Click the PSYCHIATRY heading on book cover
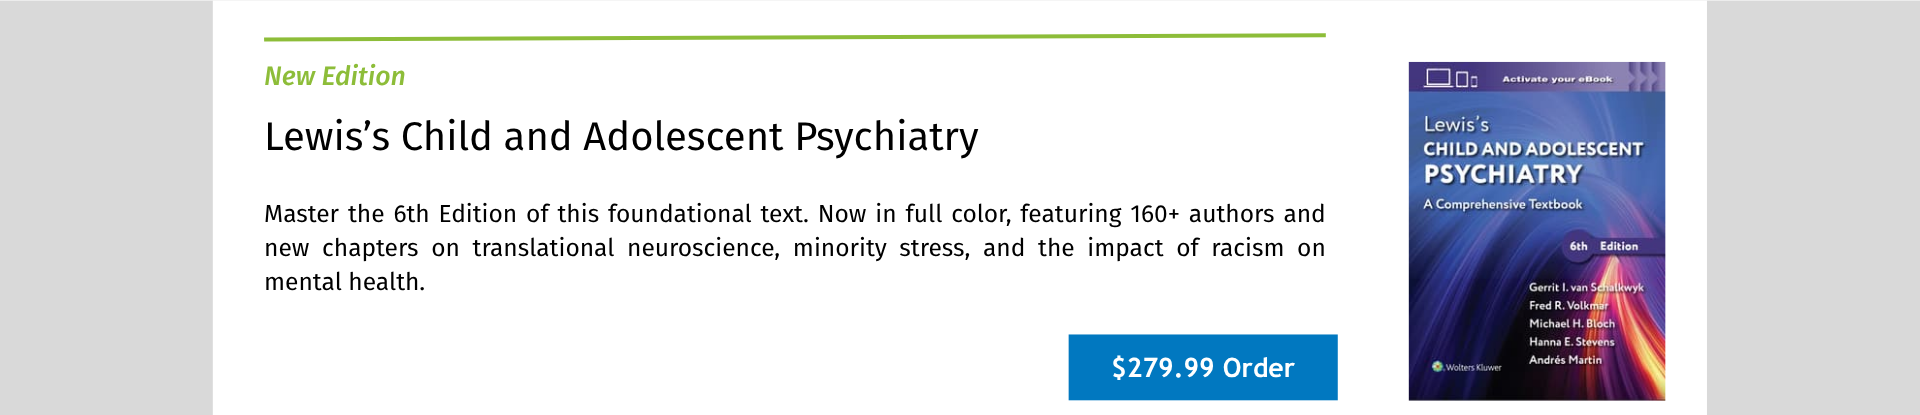 coord(1502,175)
